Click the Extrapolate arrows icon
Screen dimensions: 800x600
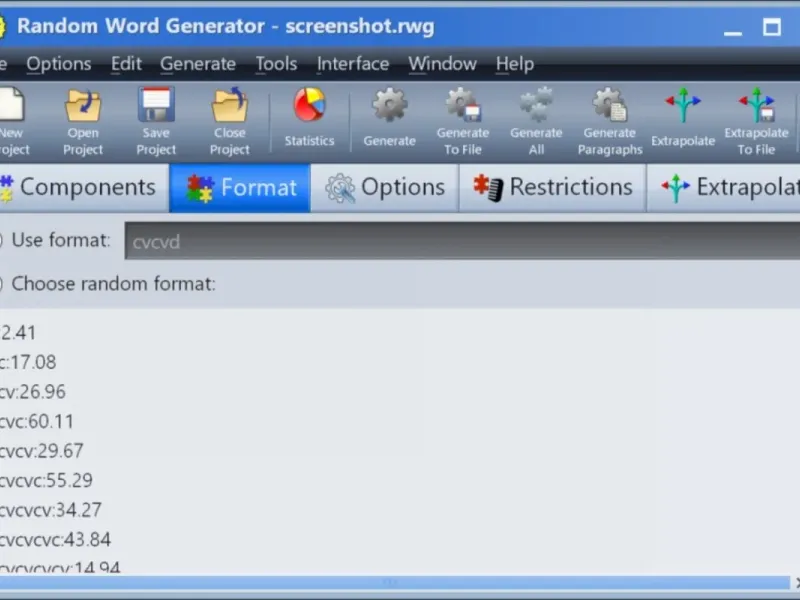683,105
